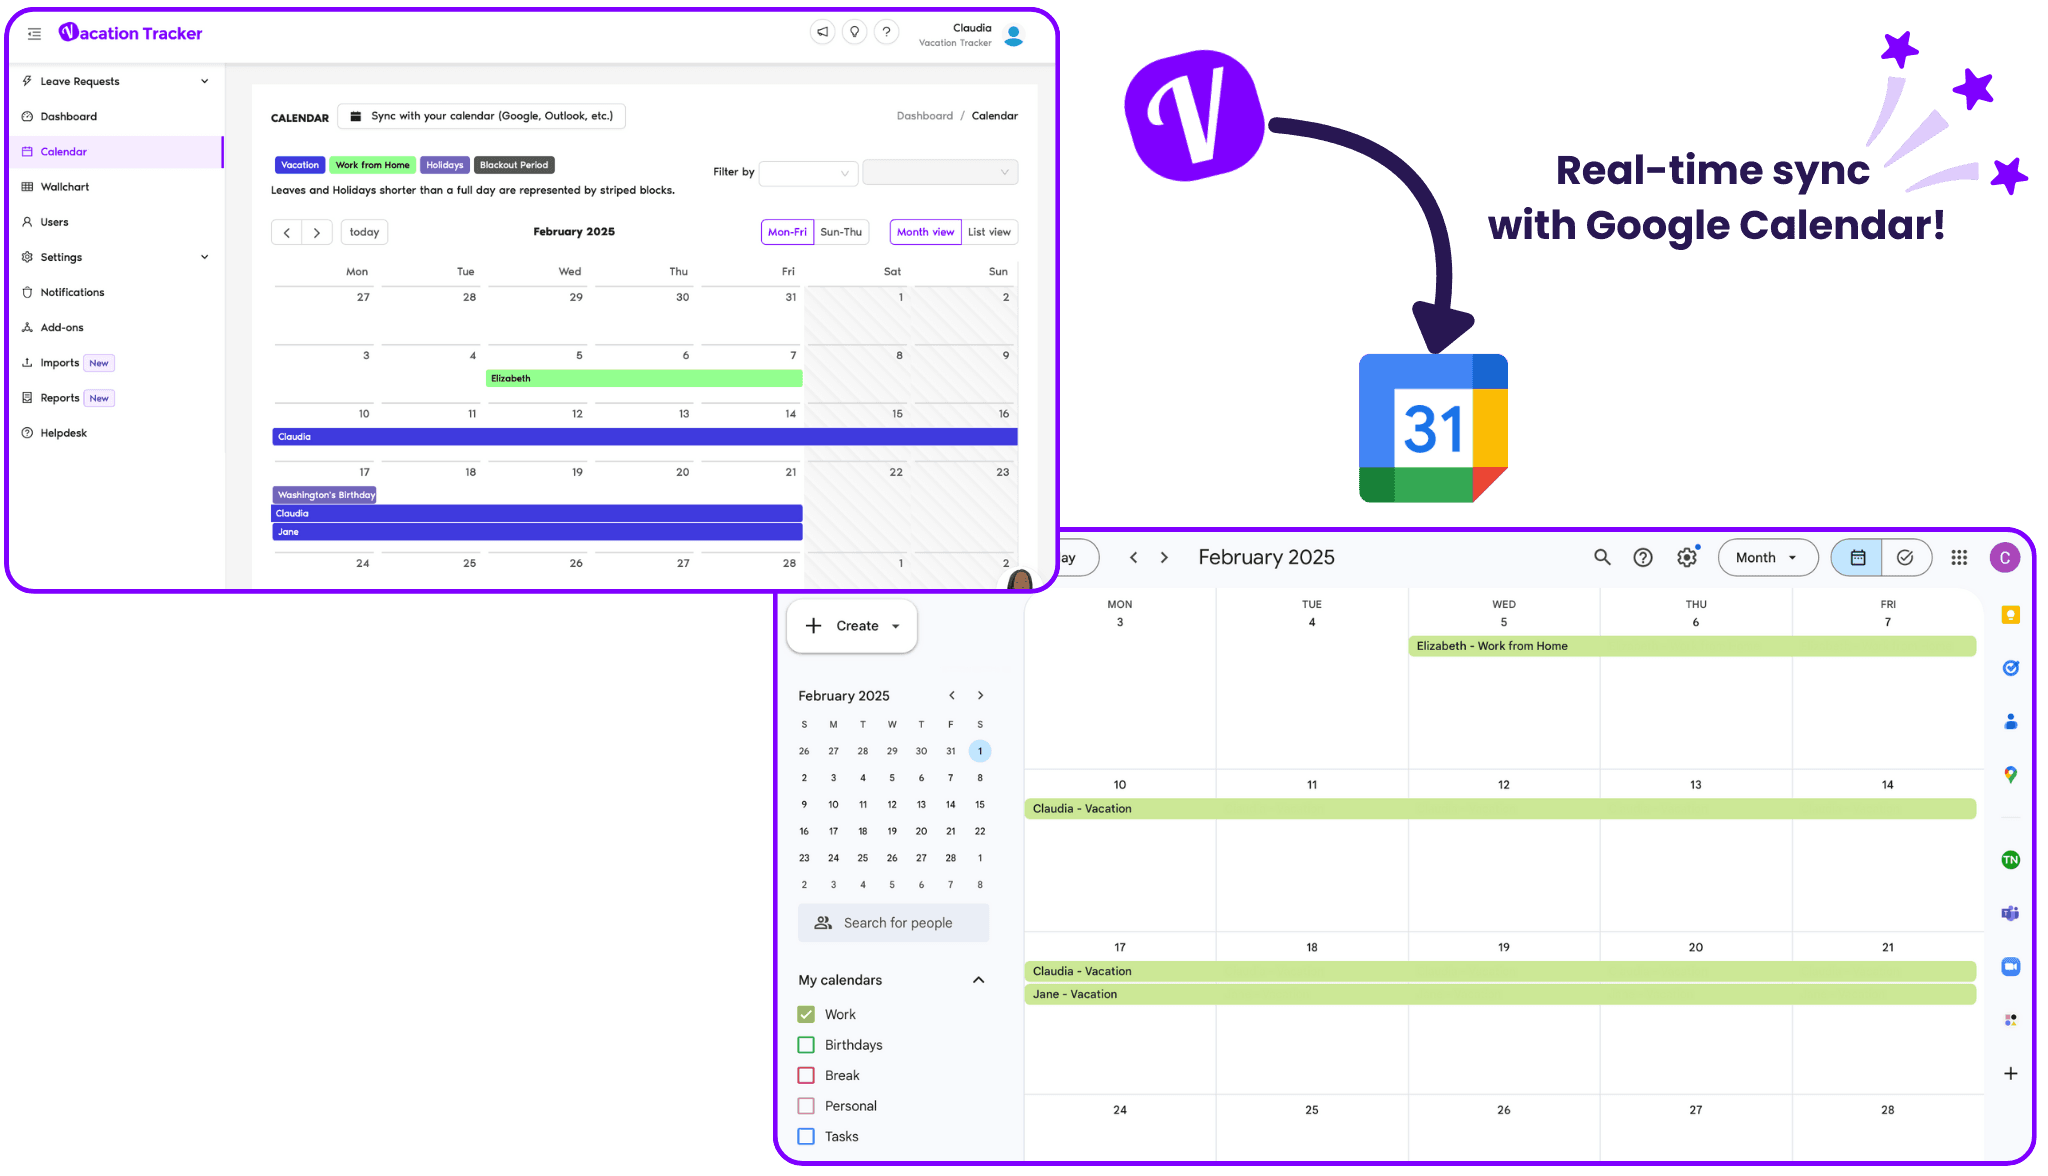
Task: Click the Reports sidebar icon
Action: point(28,397)
